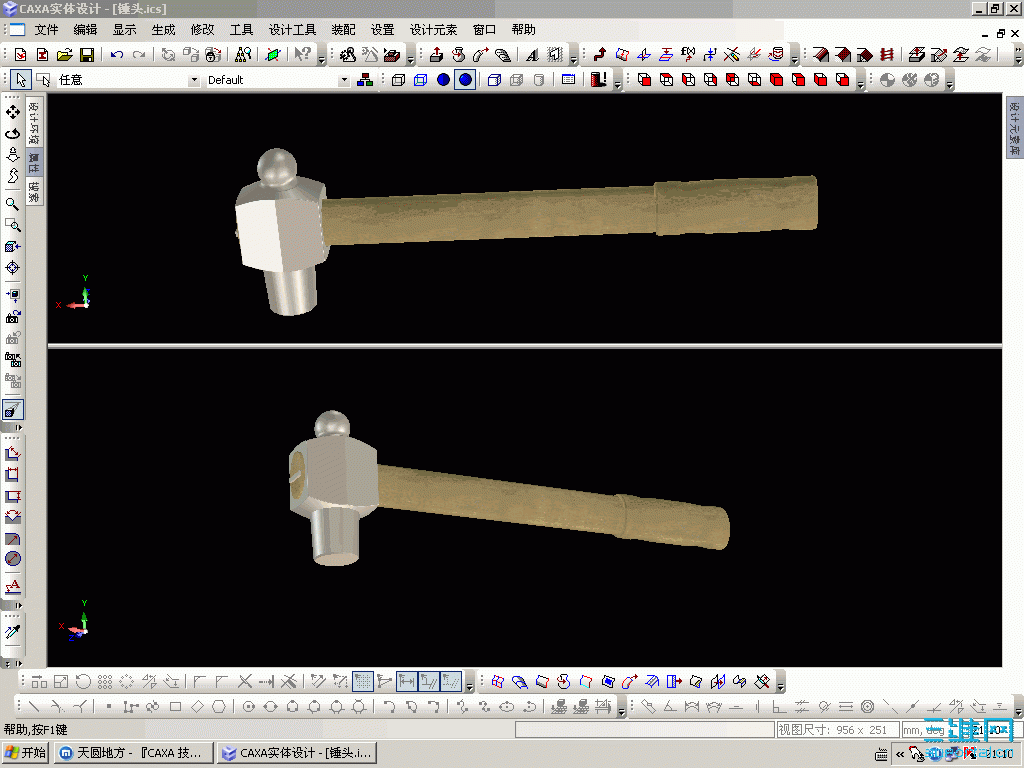Screen dimensions: 1024x768
Task: Choose the extrude shape tool icon
Action: 436,54
